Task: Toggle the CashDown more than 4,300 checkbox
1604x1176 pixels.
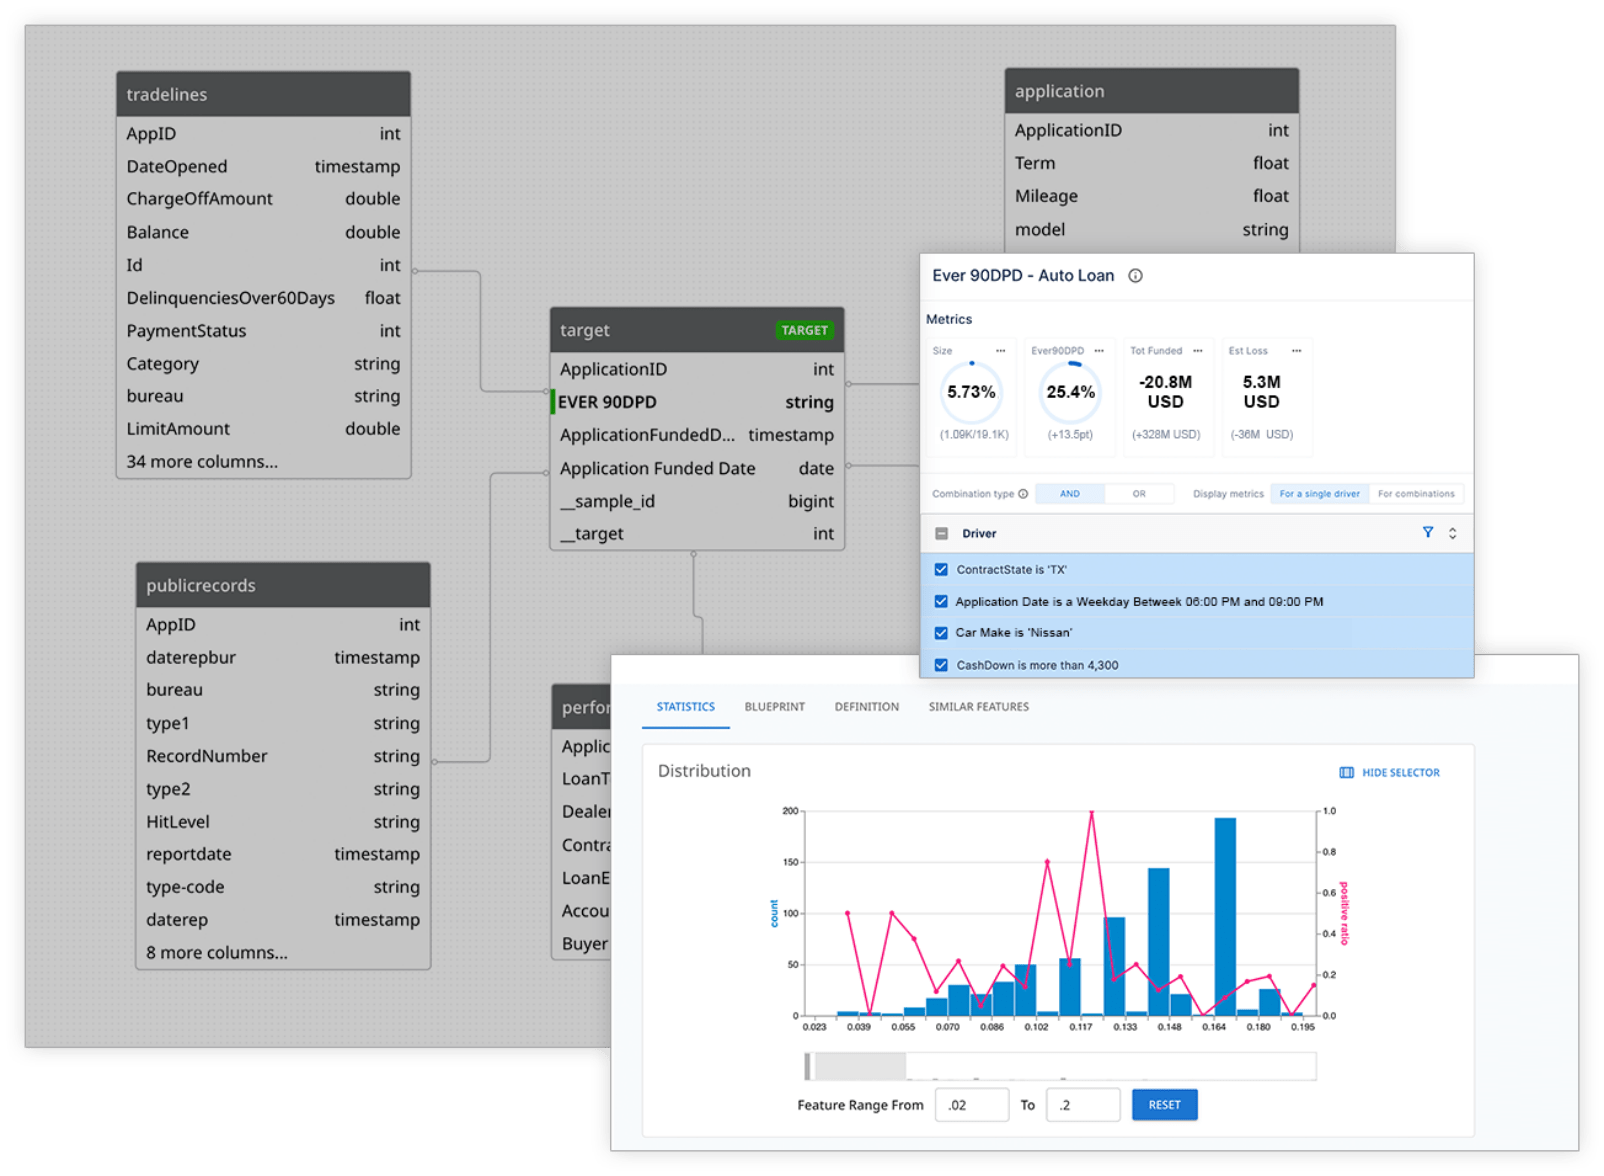Action: 941,665
